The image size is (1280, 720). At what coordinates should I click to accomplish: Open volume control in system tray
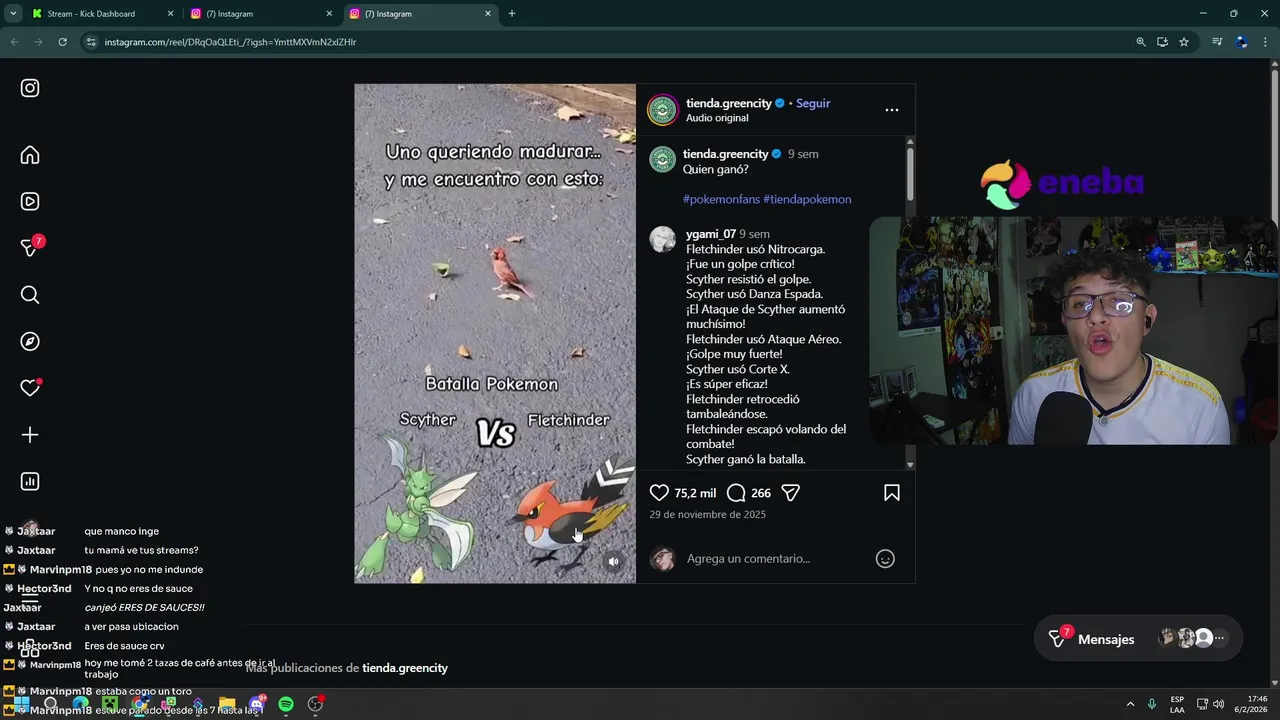[1218, 704]
